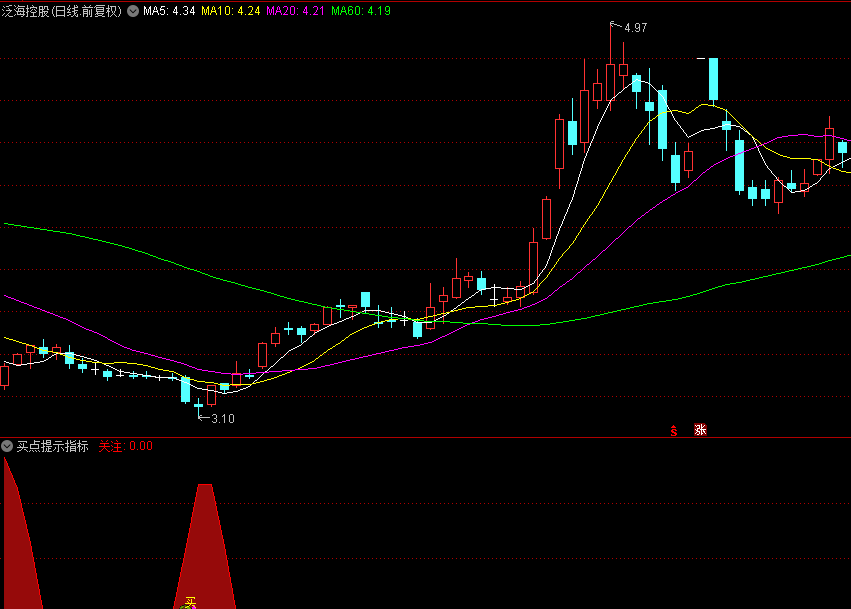Click the candlestick at the 3.10 low
Viewport: 851px width, 609px height.
click(198, 405)
